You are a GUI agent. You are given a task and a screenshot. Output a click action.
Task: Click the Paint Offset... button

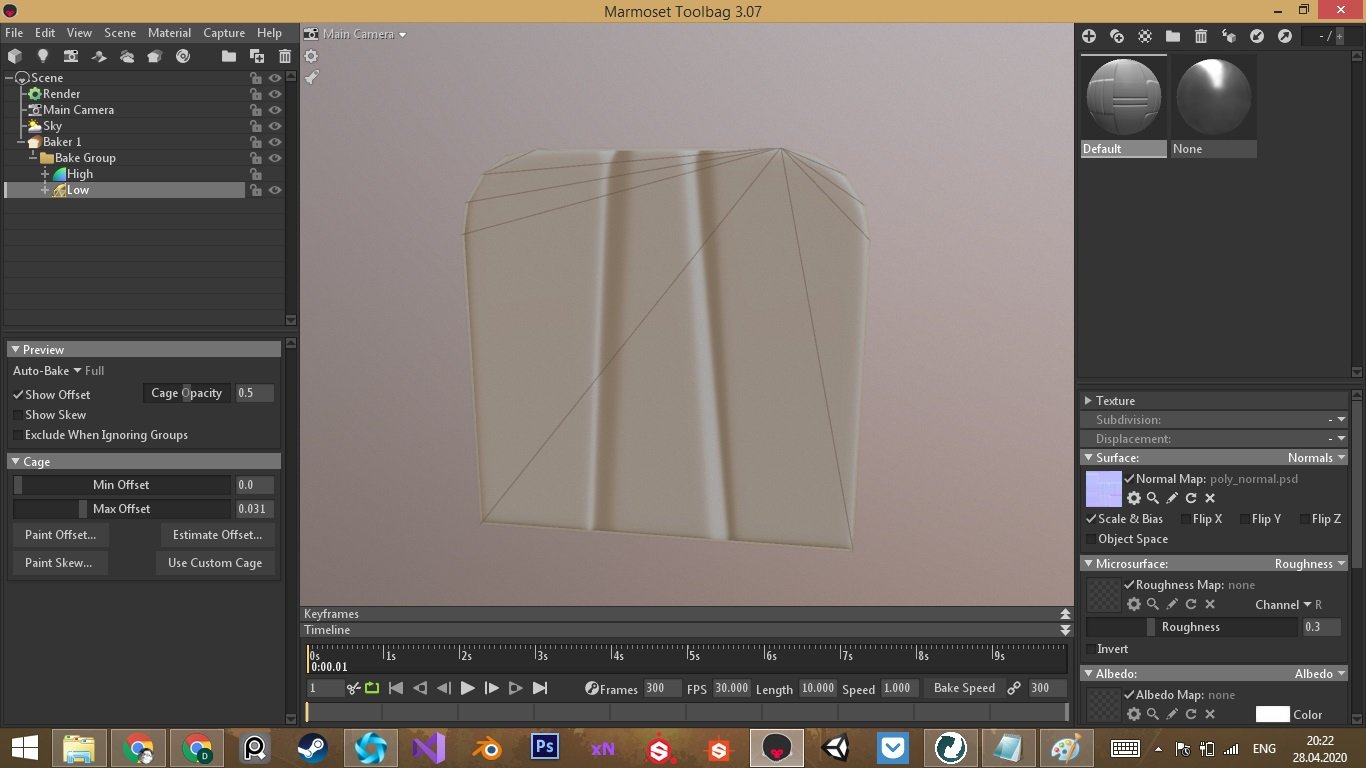click(x=60, y=535)
